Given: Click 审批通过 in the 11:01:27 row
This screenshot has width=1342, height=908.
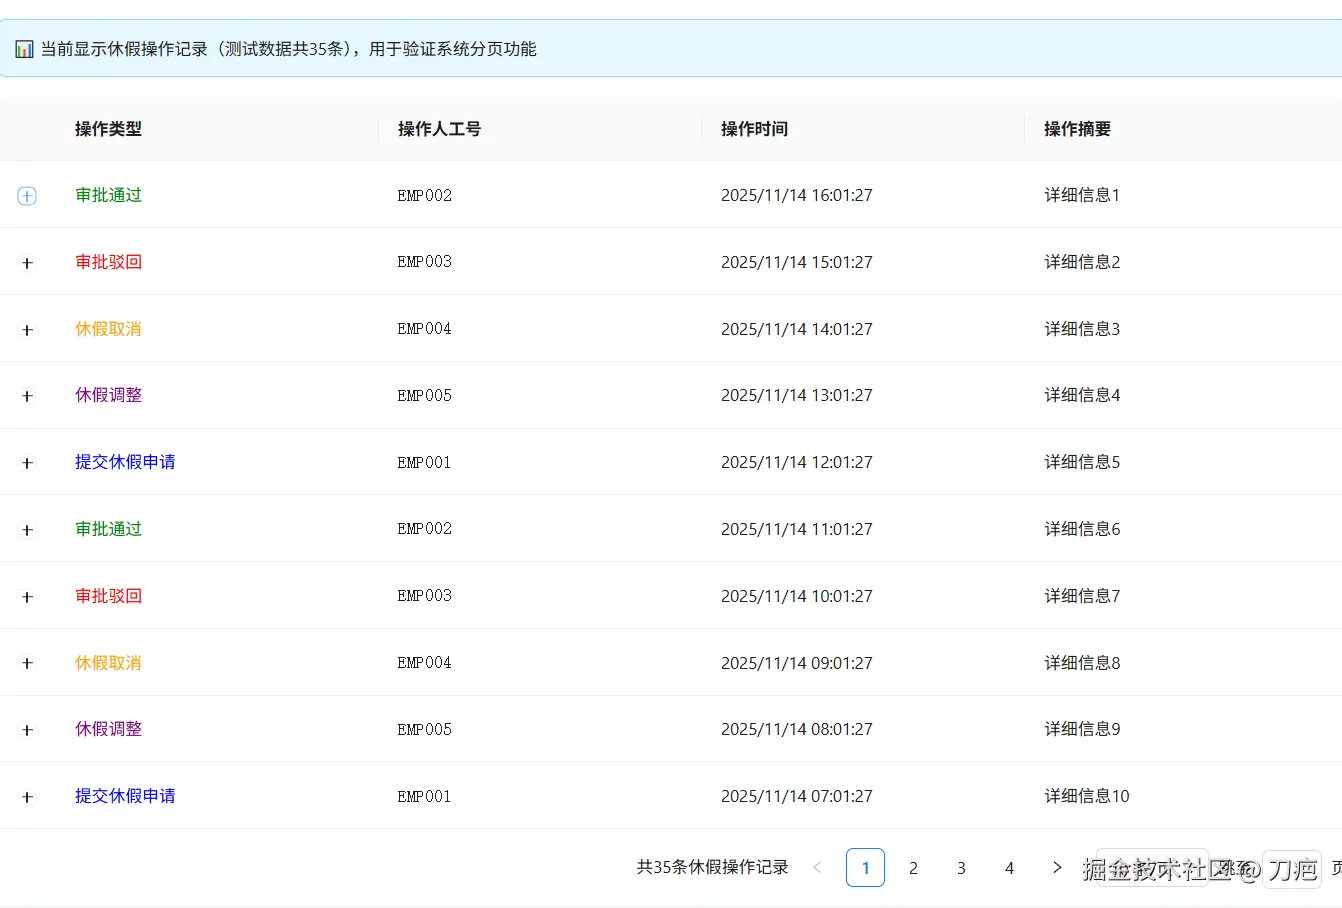Looking at the screenshot, I should pos(108,529).
